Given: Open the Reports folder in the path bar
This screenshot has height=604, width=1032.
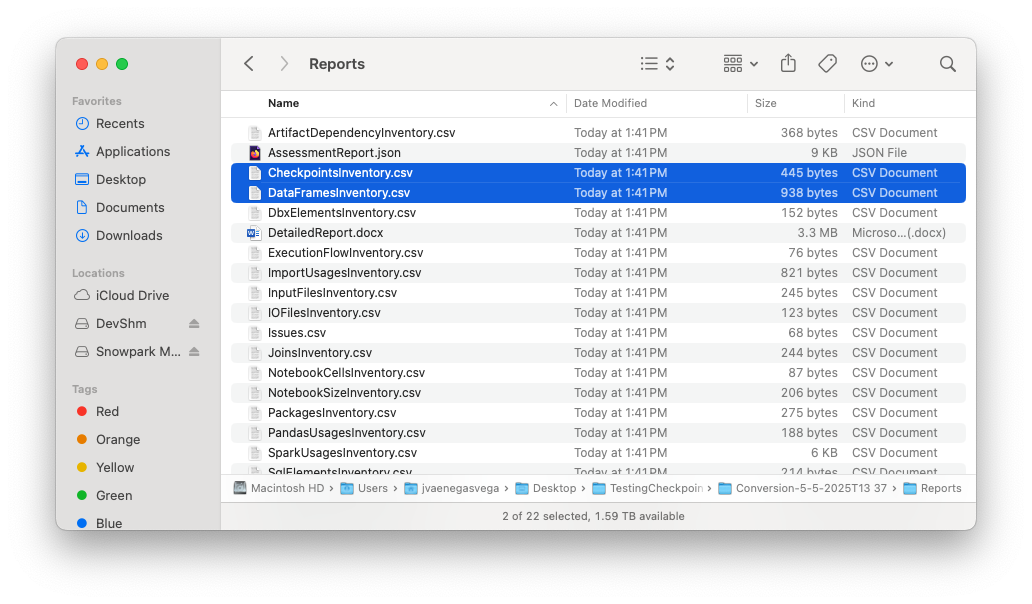Looking at the screenshot, I should (x=940, y=488).
